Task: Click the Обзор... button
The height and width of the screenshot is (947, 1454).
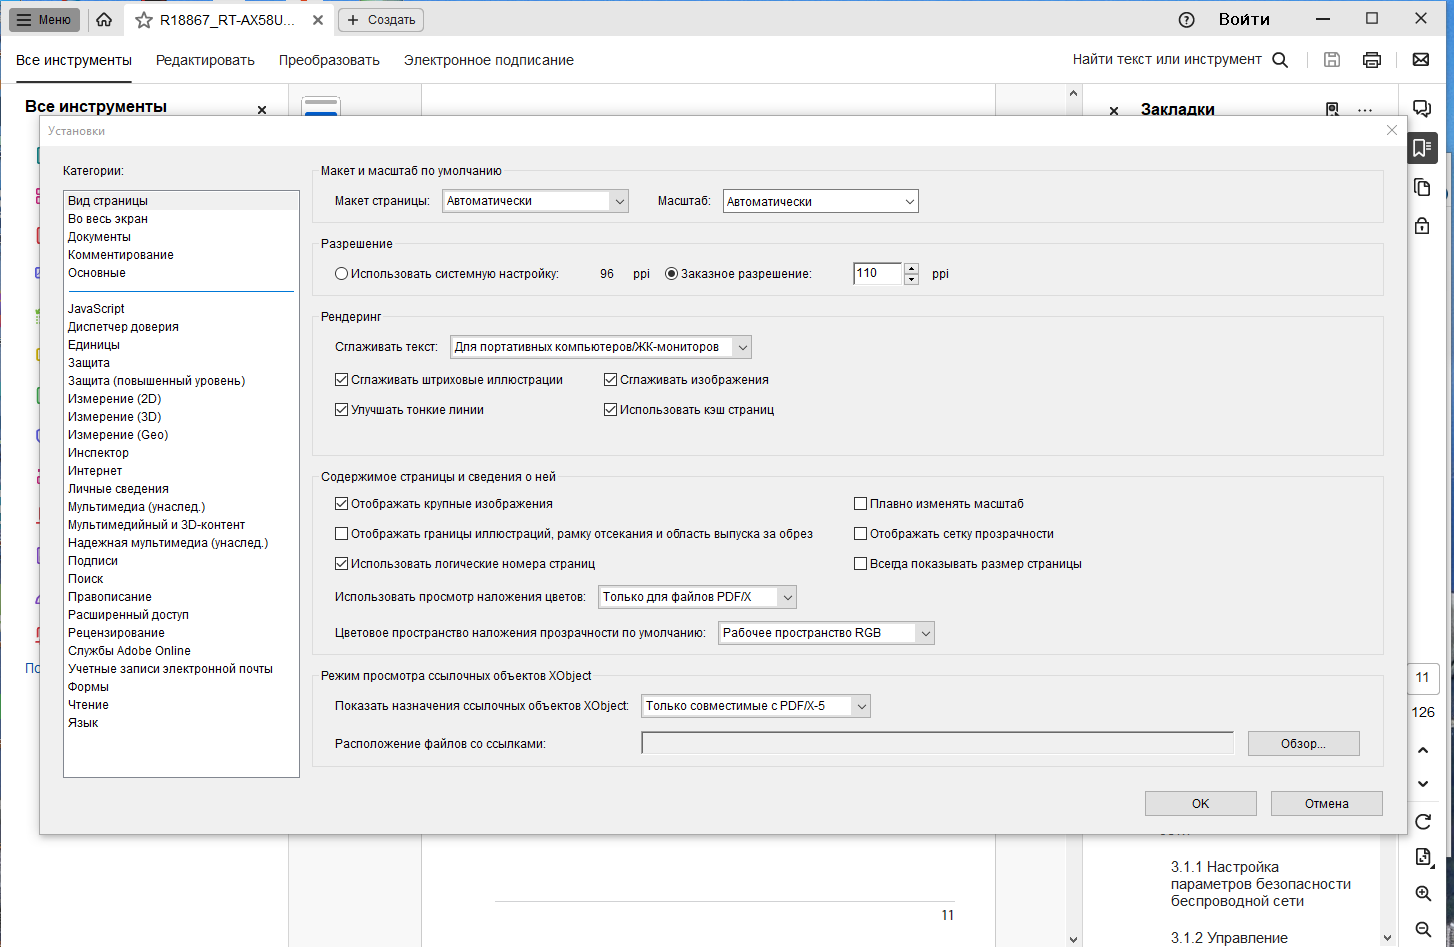Action: click(x=1303, y=744)
